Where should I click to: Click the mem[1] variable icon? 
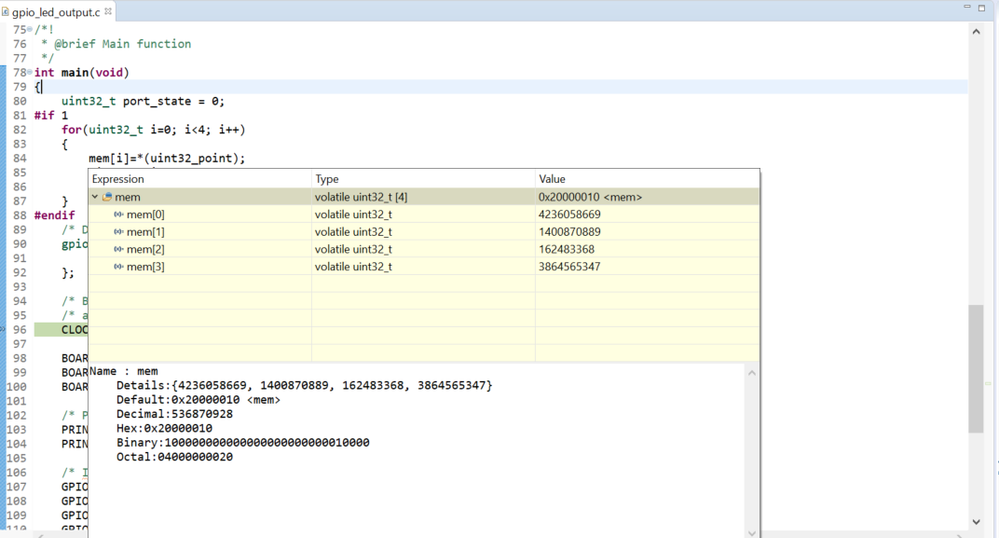118,232
